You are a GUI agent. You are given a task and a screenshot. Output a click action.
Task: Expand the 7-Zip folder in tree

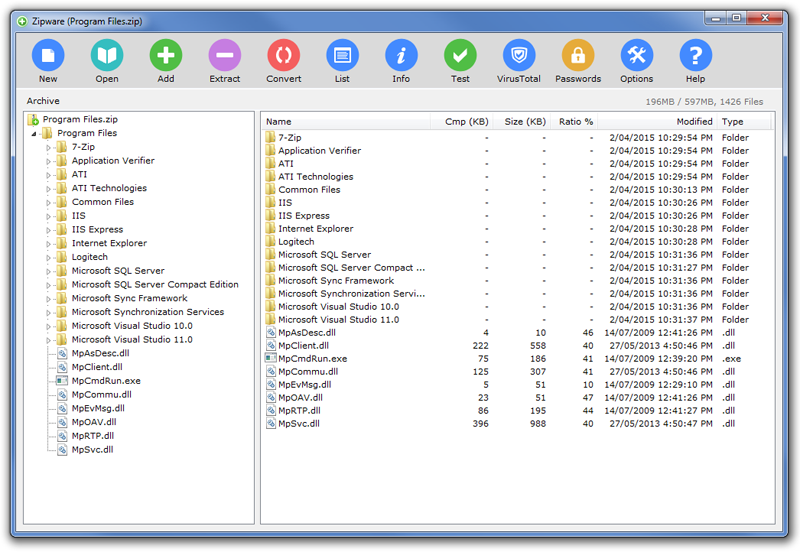pos(49,147)
